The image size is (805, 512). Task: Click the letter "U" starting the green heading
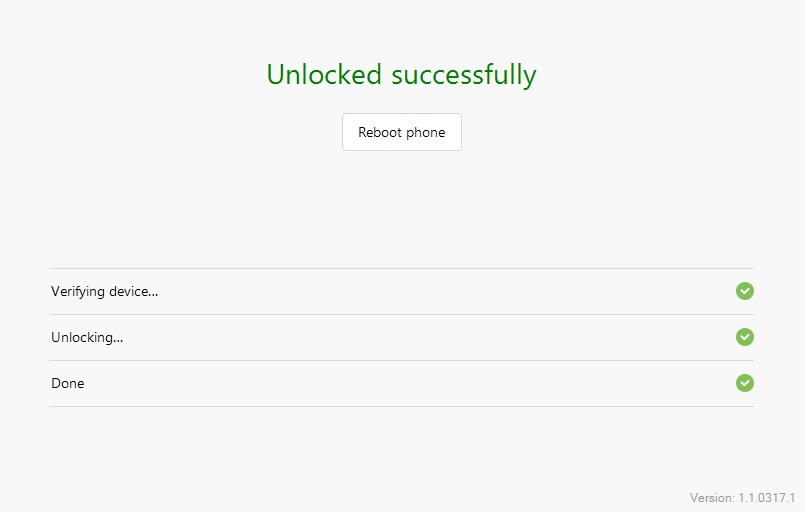[x=276, y=75]
